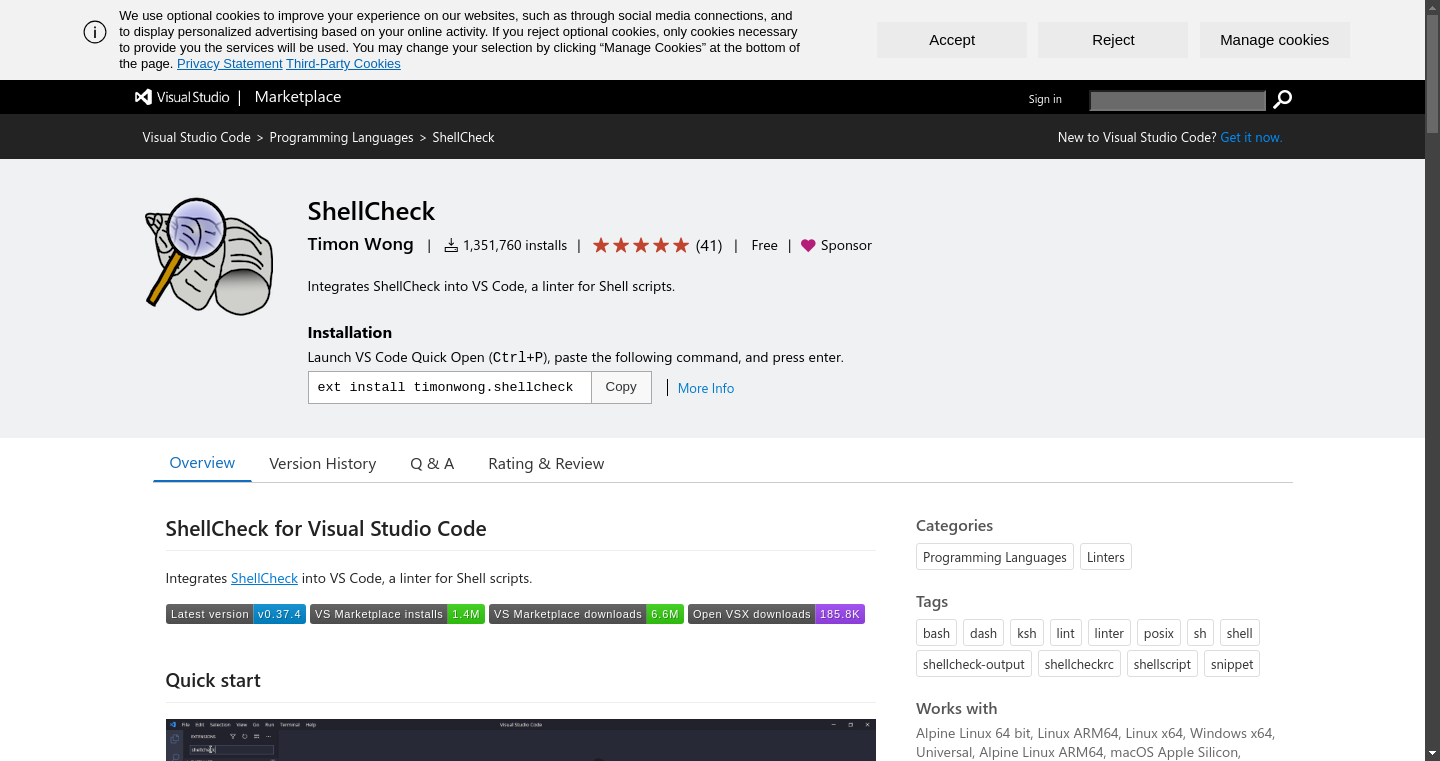Click the linter tag
The height and width of the screenshot is (761, 1440).
click(1109, 633)
